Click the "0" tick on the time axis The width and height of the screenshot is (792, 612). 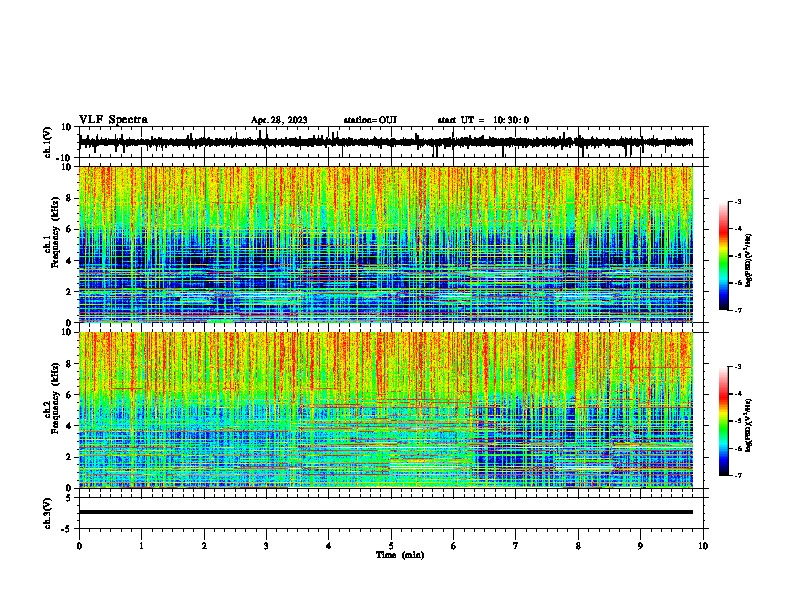coord(79,546)
